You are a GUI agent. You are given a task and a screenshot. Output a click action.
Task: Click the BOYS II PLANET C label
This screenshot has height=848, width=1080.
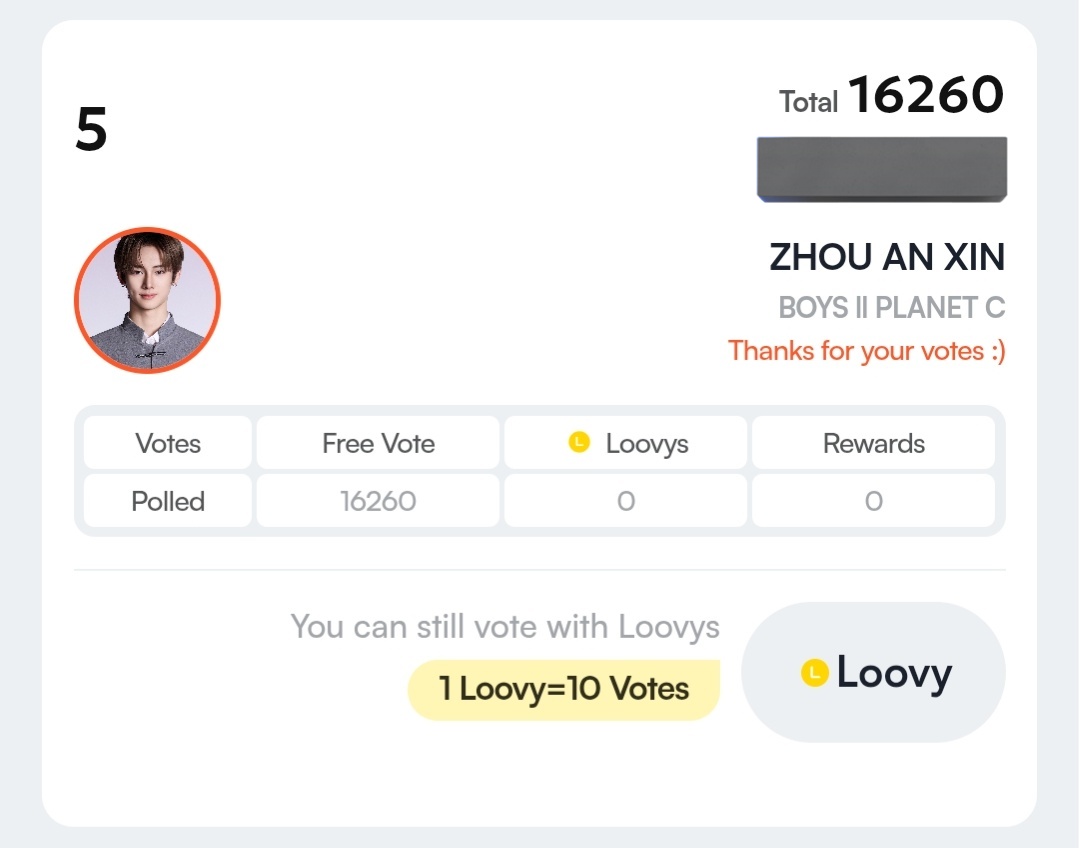891,308
